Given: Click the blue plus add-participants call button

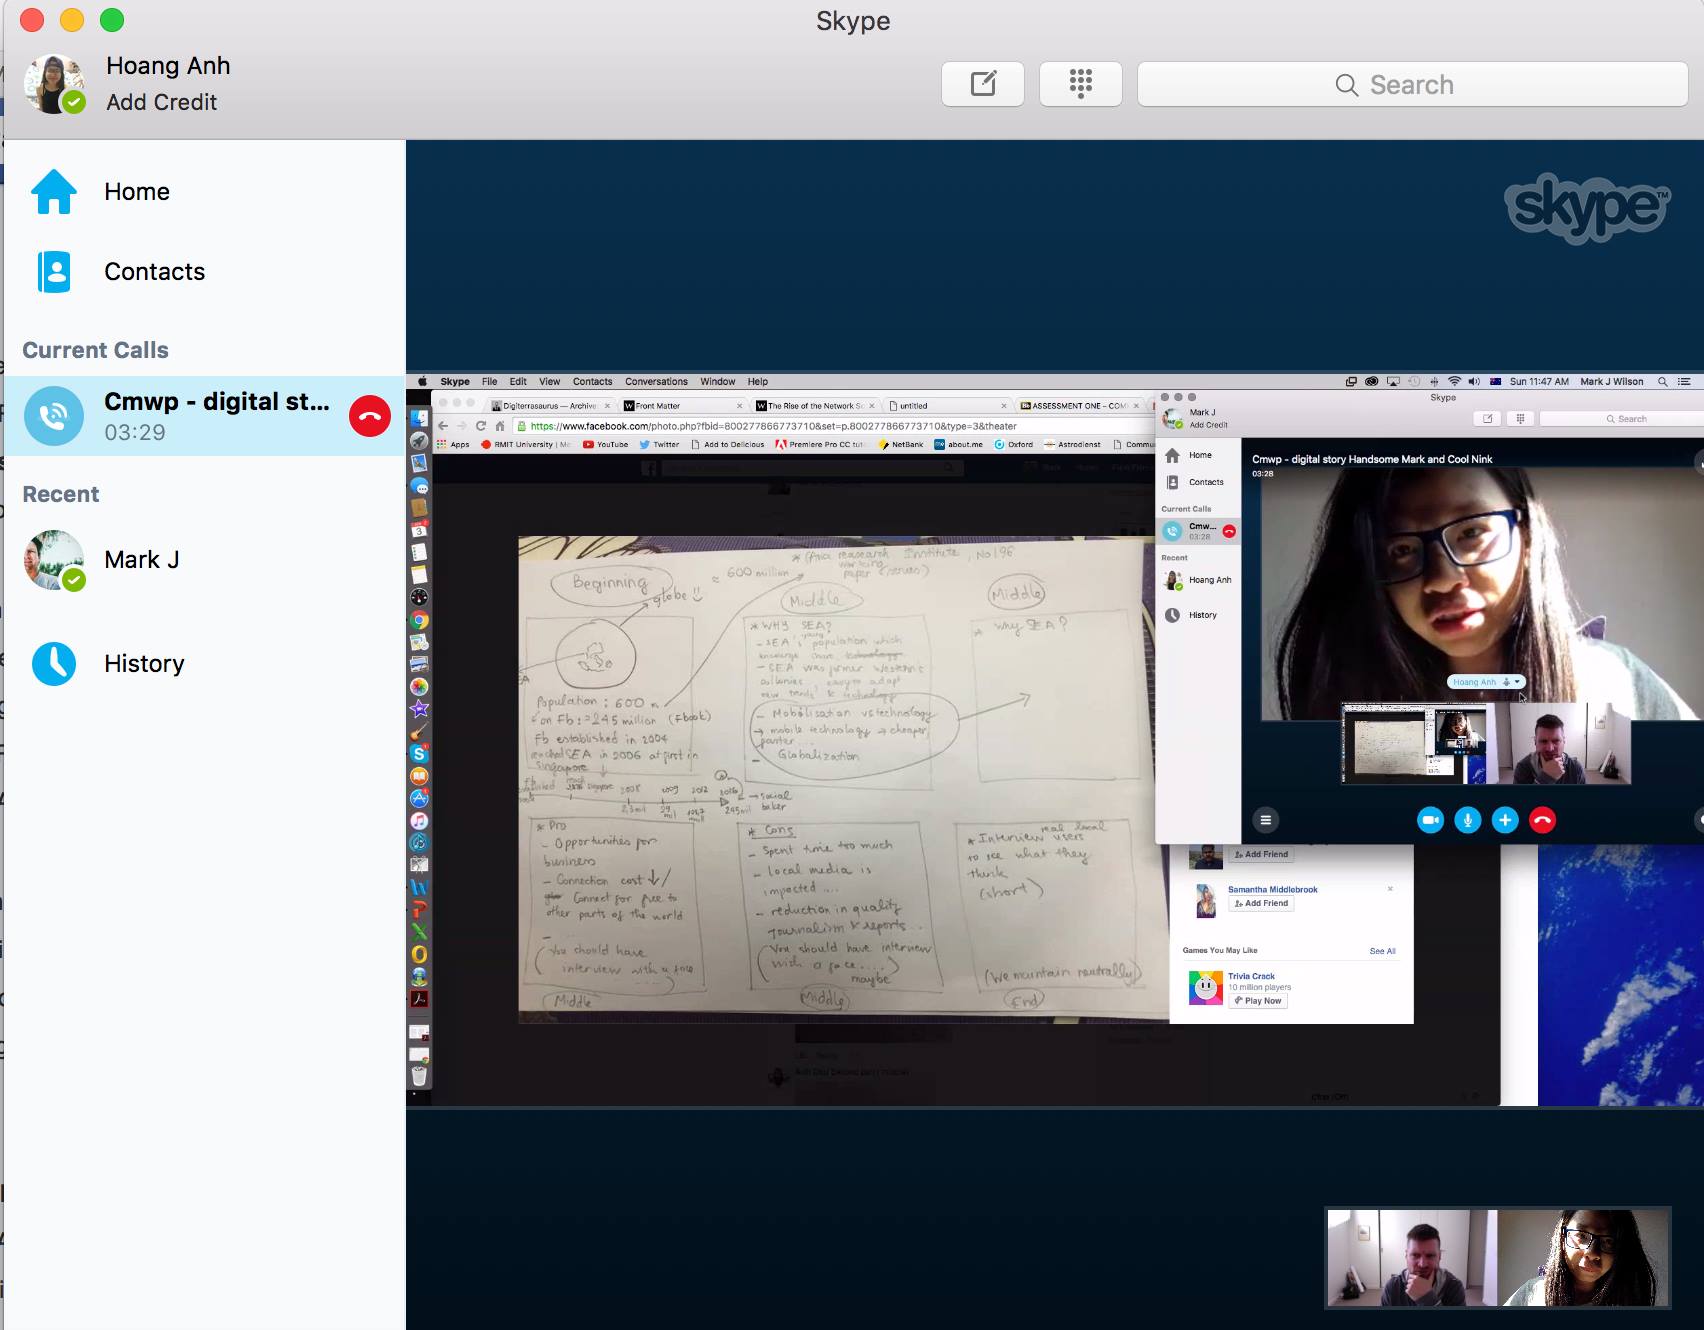Looking at the screenshot, I should point(1504,820).
